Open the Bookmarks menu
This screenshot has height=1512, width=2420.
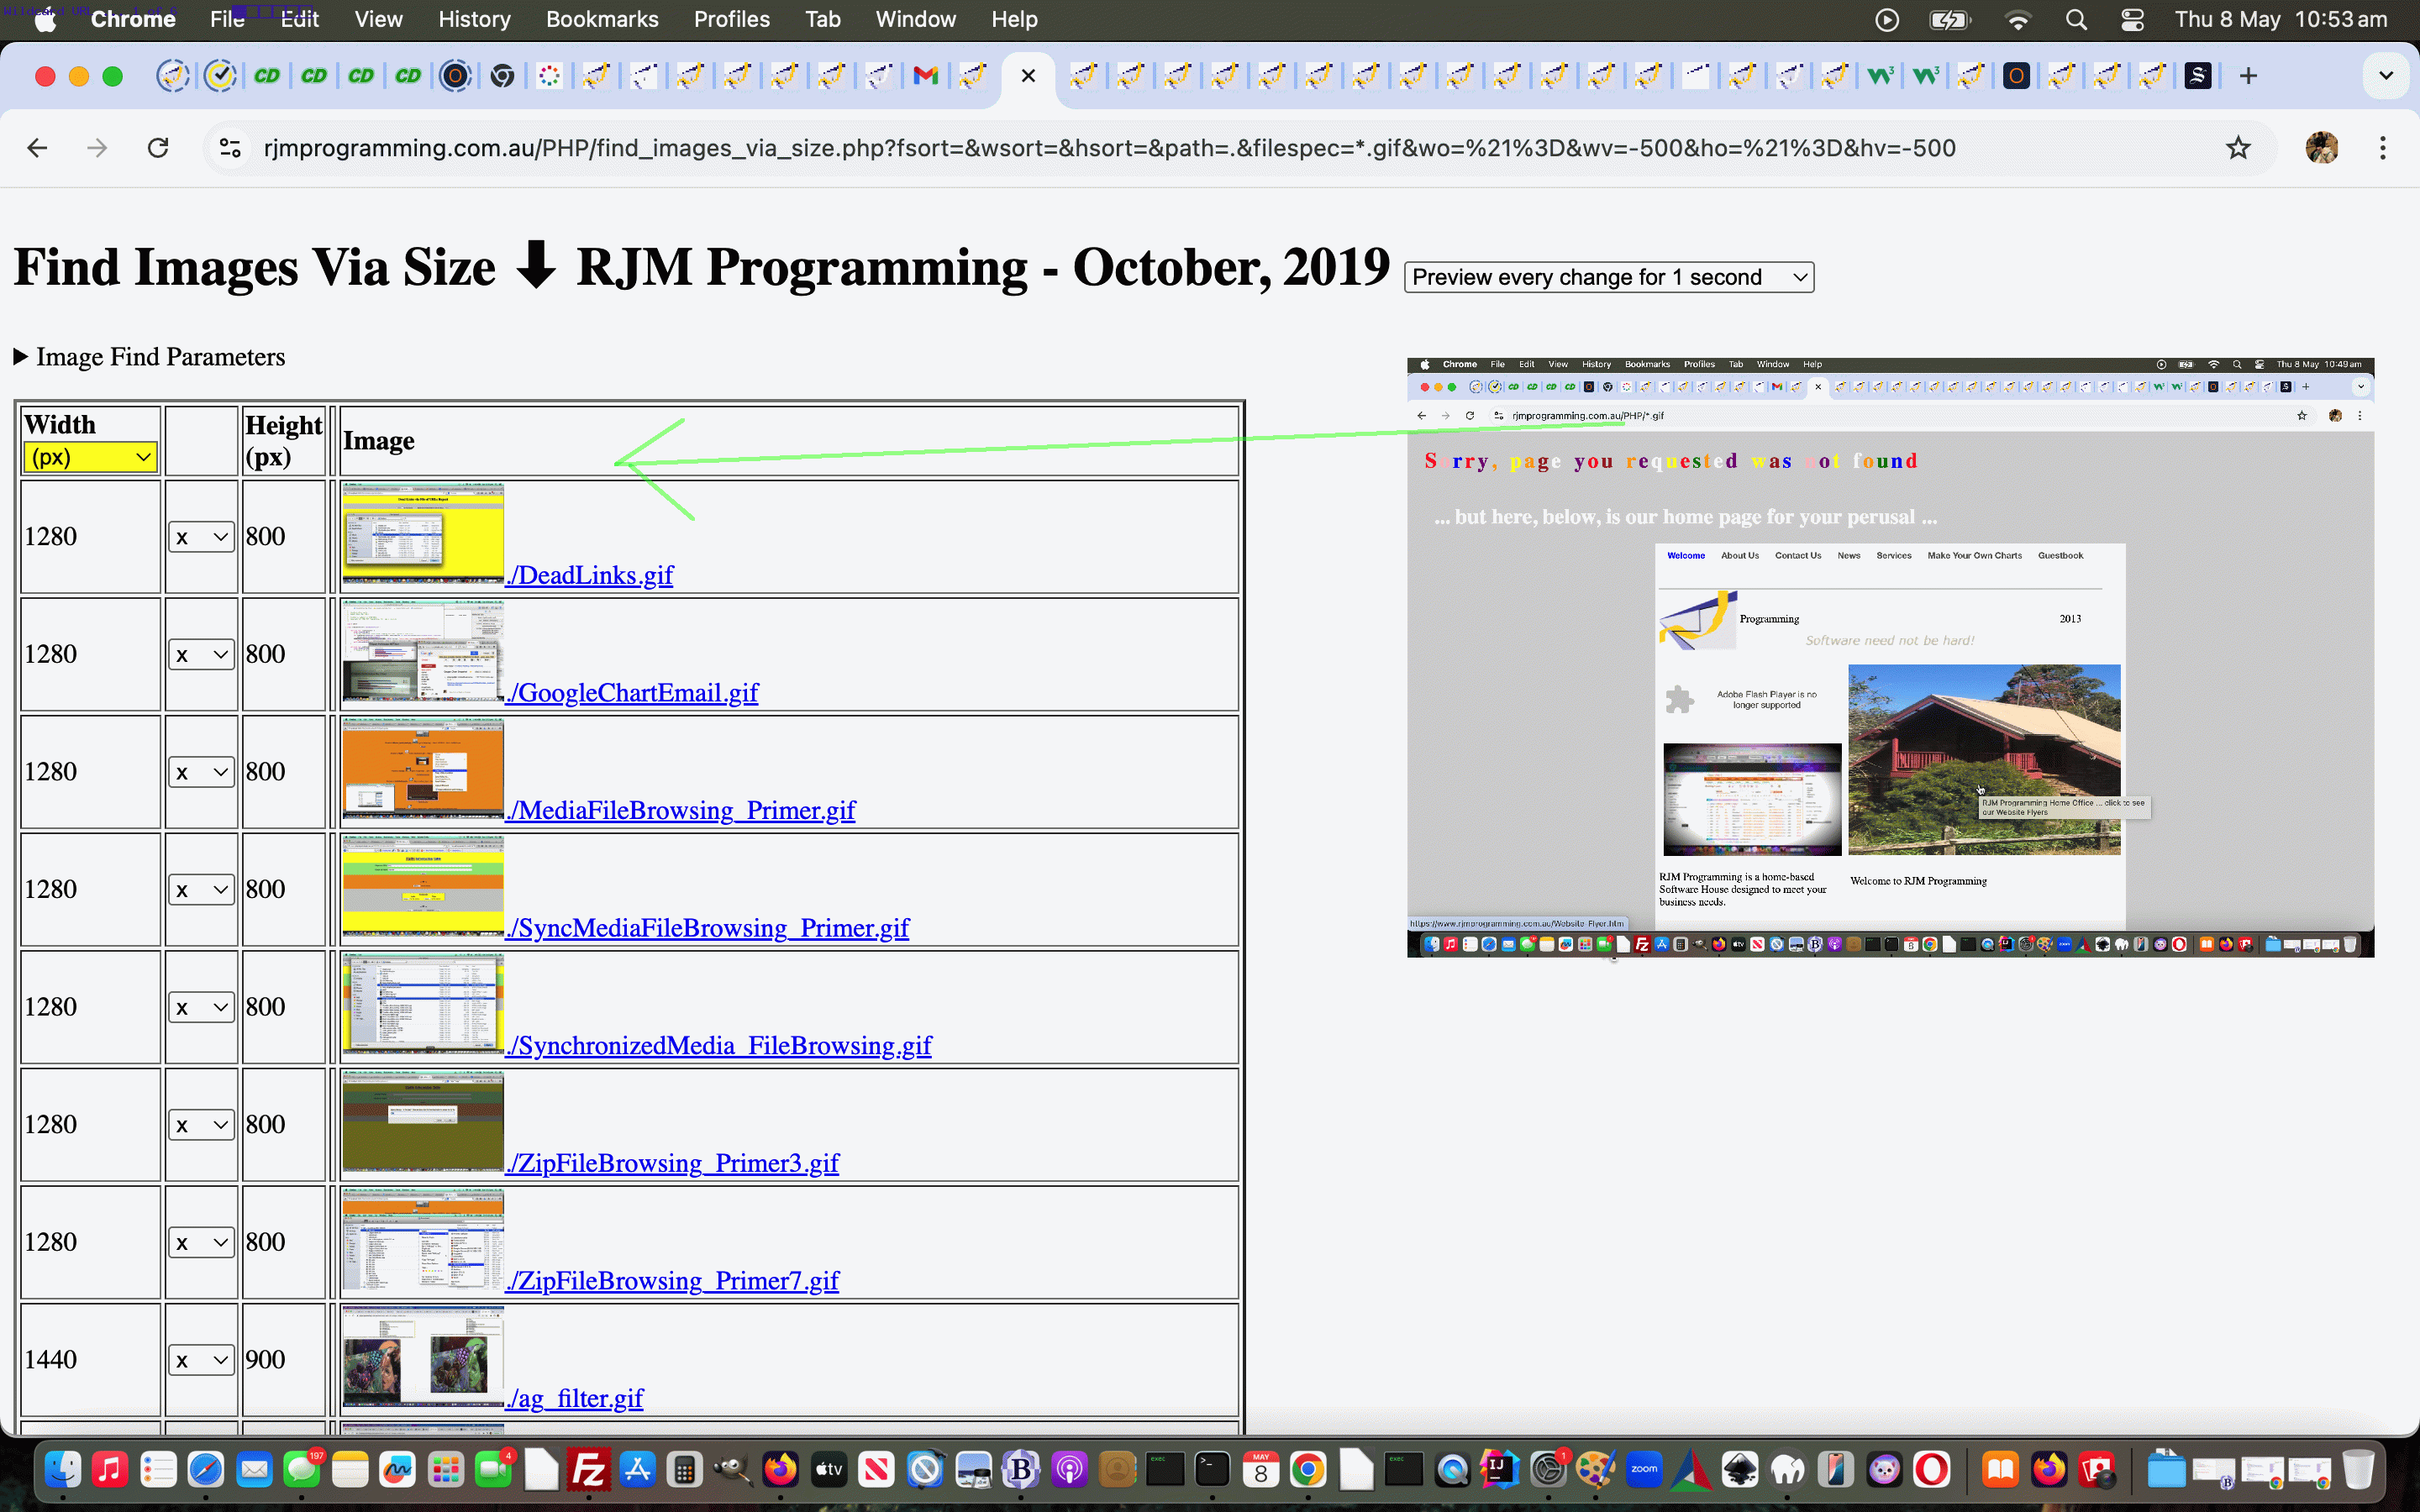pos(601,20)
